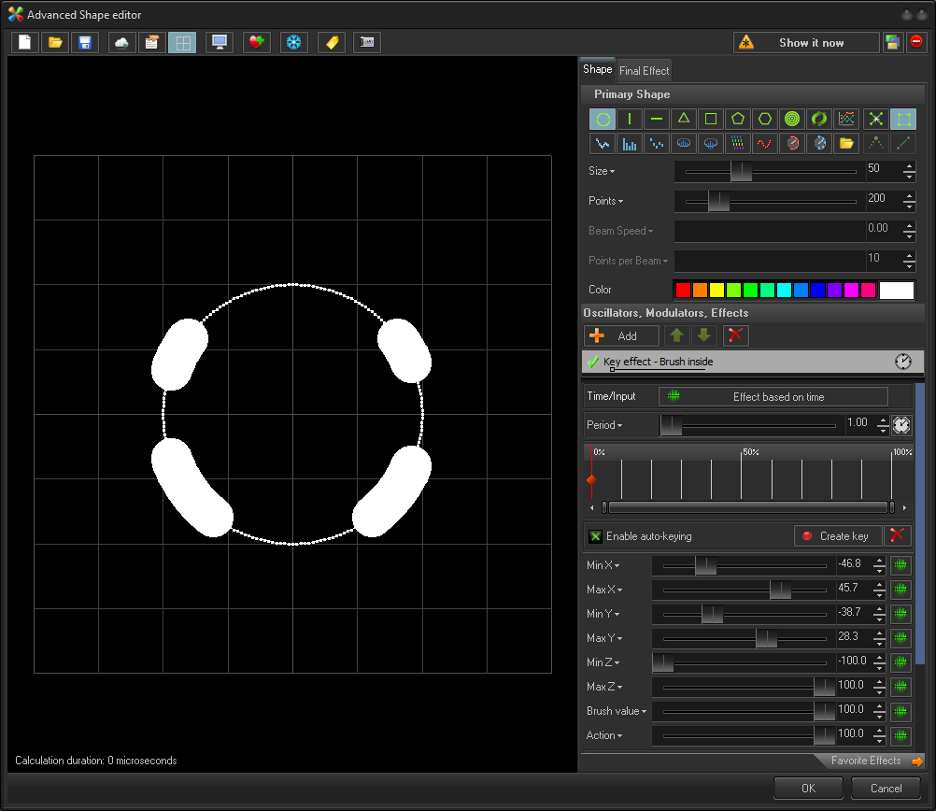
Task: Expand the Size dropdown label
Action: [x=602, y=171]
